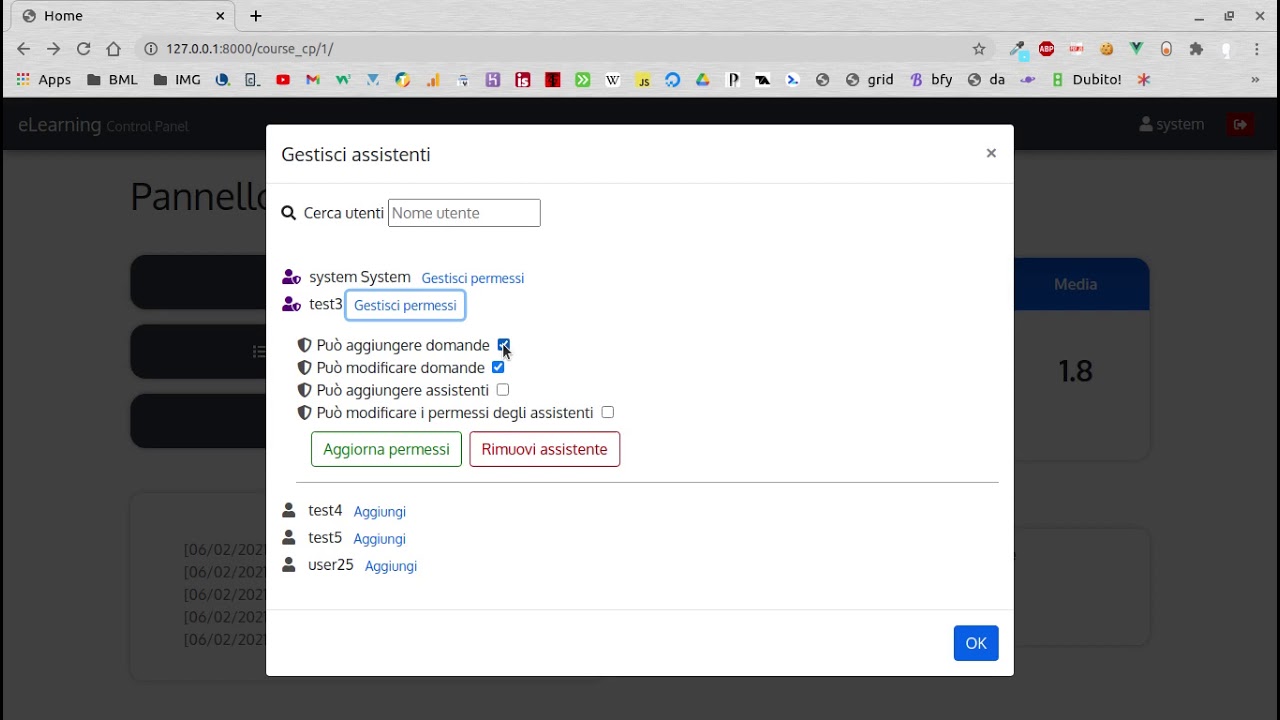This screenshot has width=1280, height=720.
Task: Click the 'Media' tab header behind dialog
Action: click(x=1075, y=284)
